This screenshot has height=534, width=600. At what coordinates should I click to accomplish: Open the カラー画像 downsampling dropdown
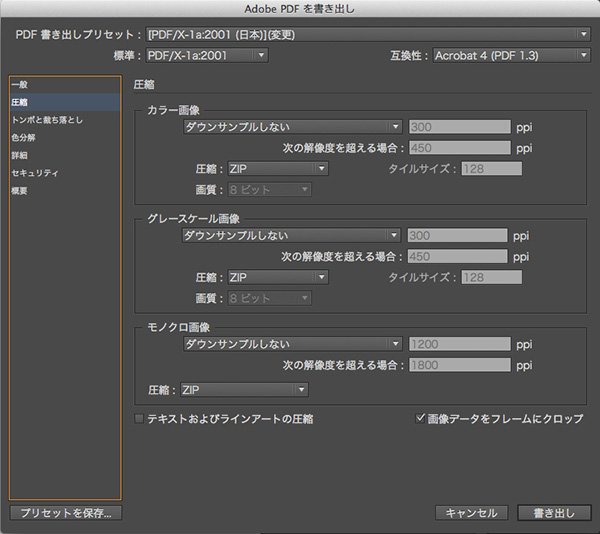(293, 127)
